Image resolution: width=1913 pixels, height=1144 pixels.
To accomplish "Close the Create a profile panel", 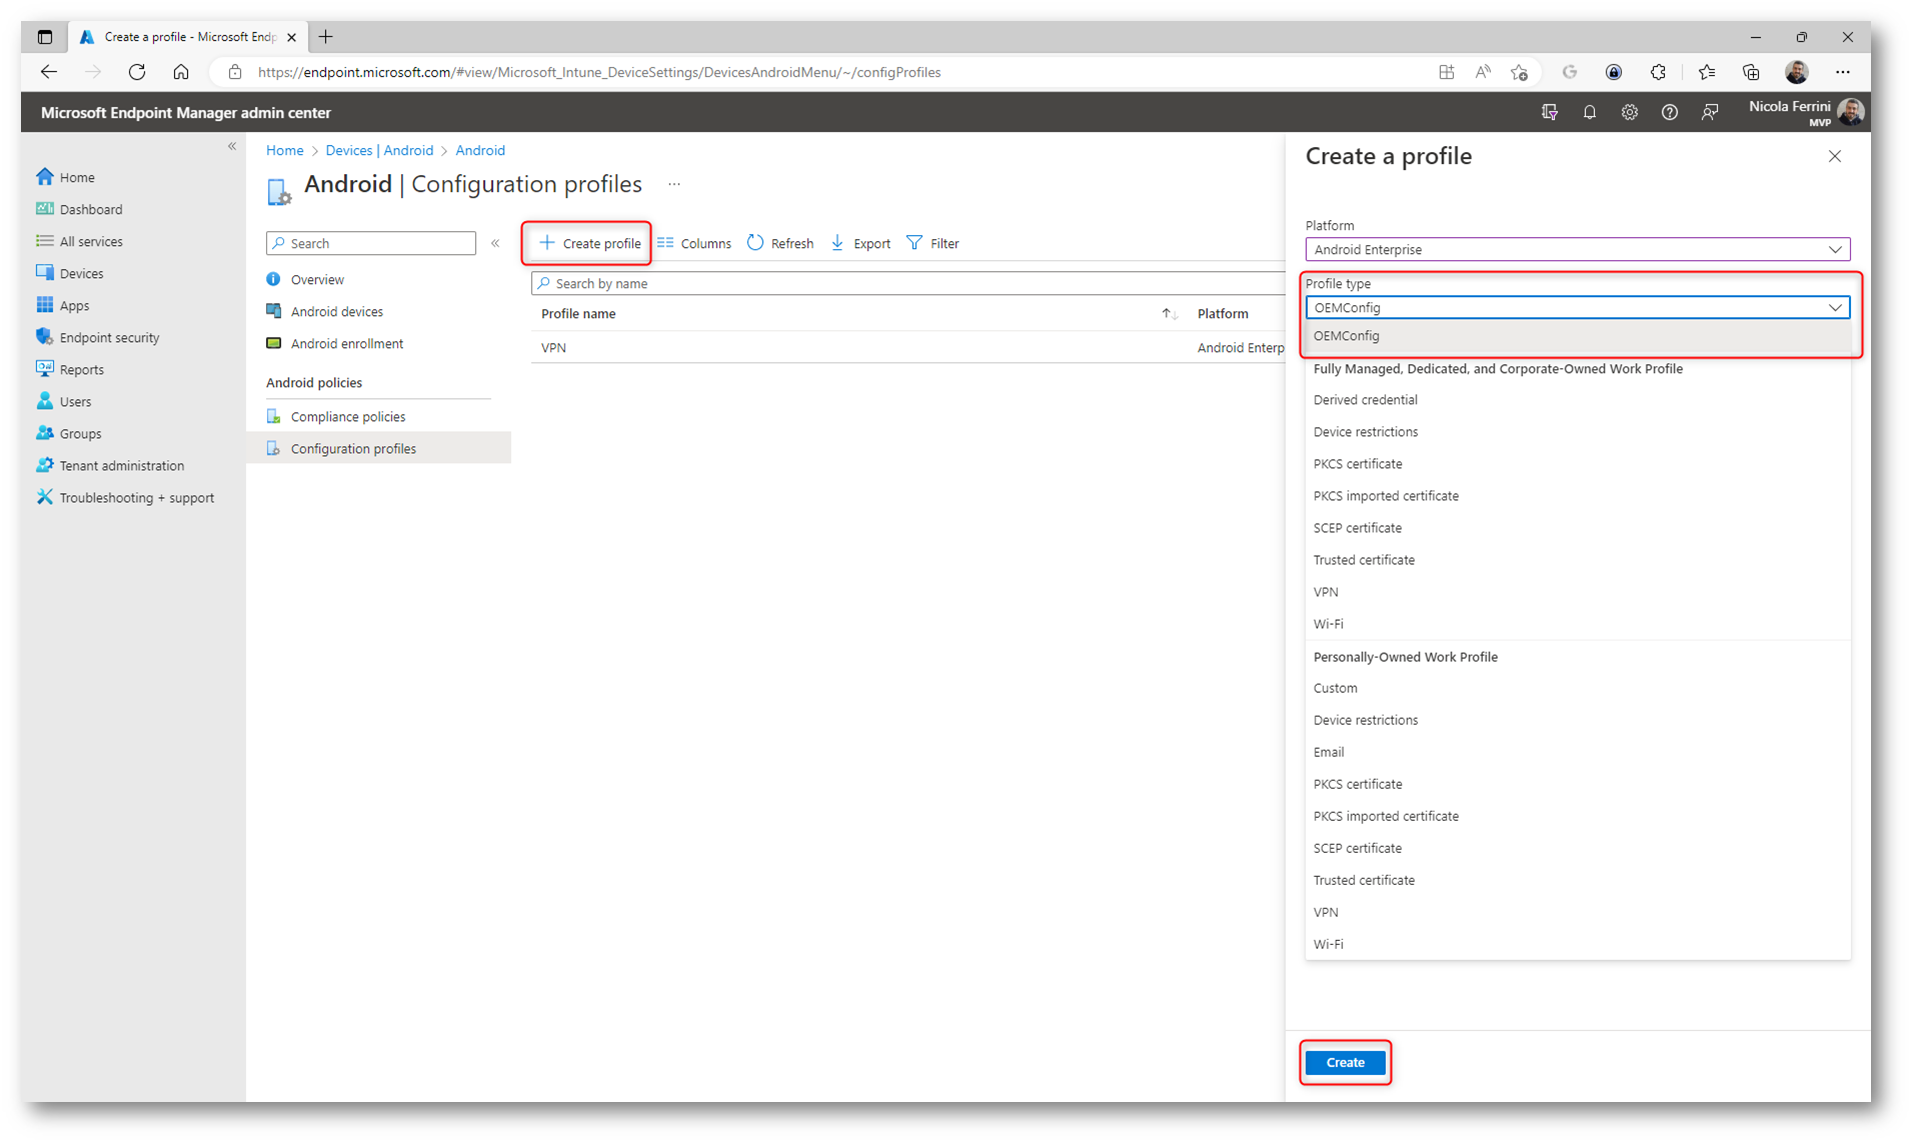I will click(1834, 156).
